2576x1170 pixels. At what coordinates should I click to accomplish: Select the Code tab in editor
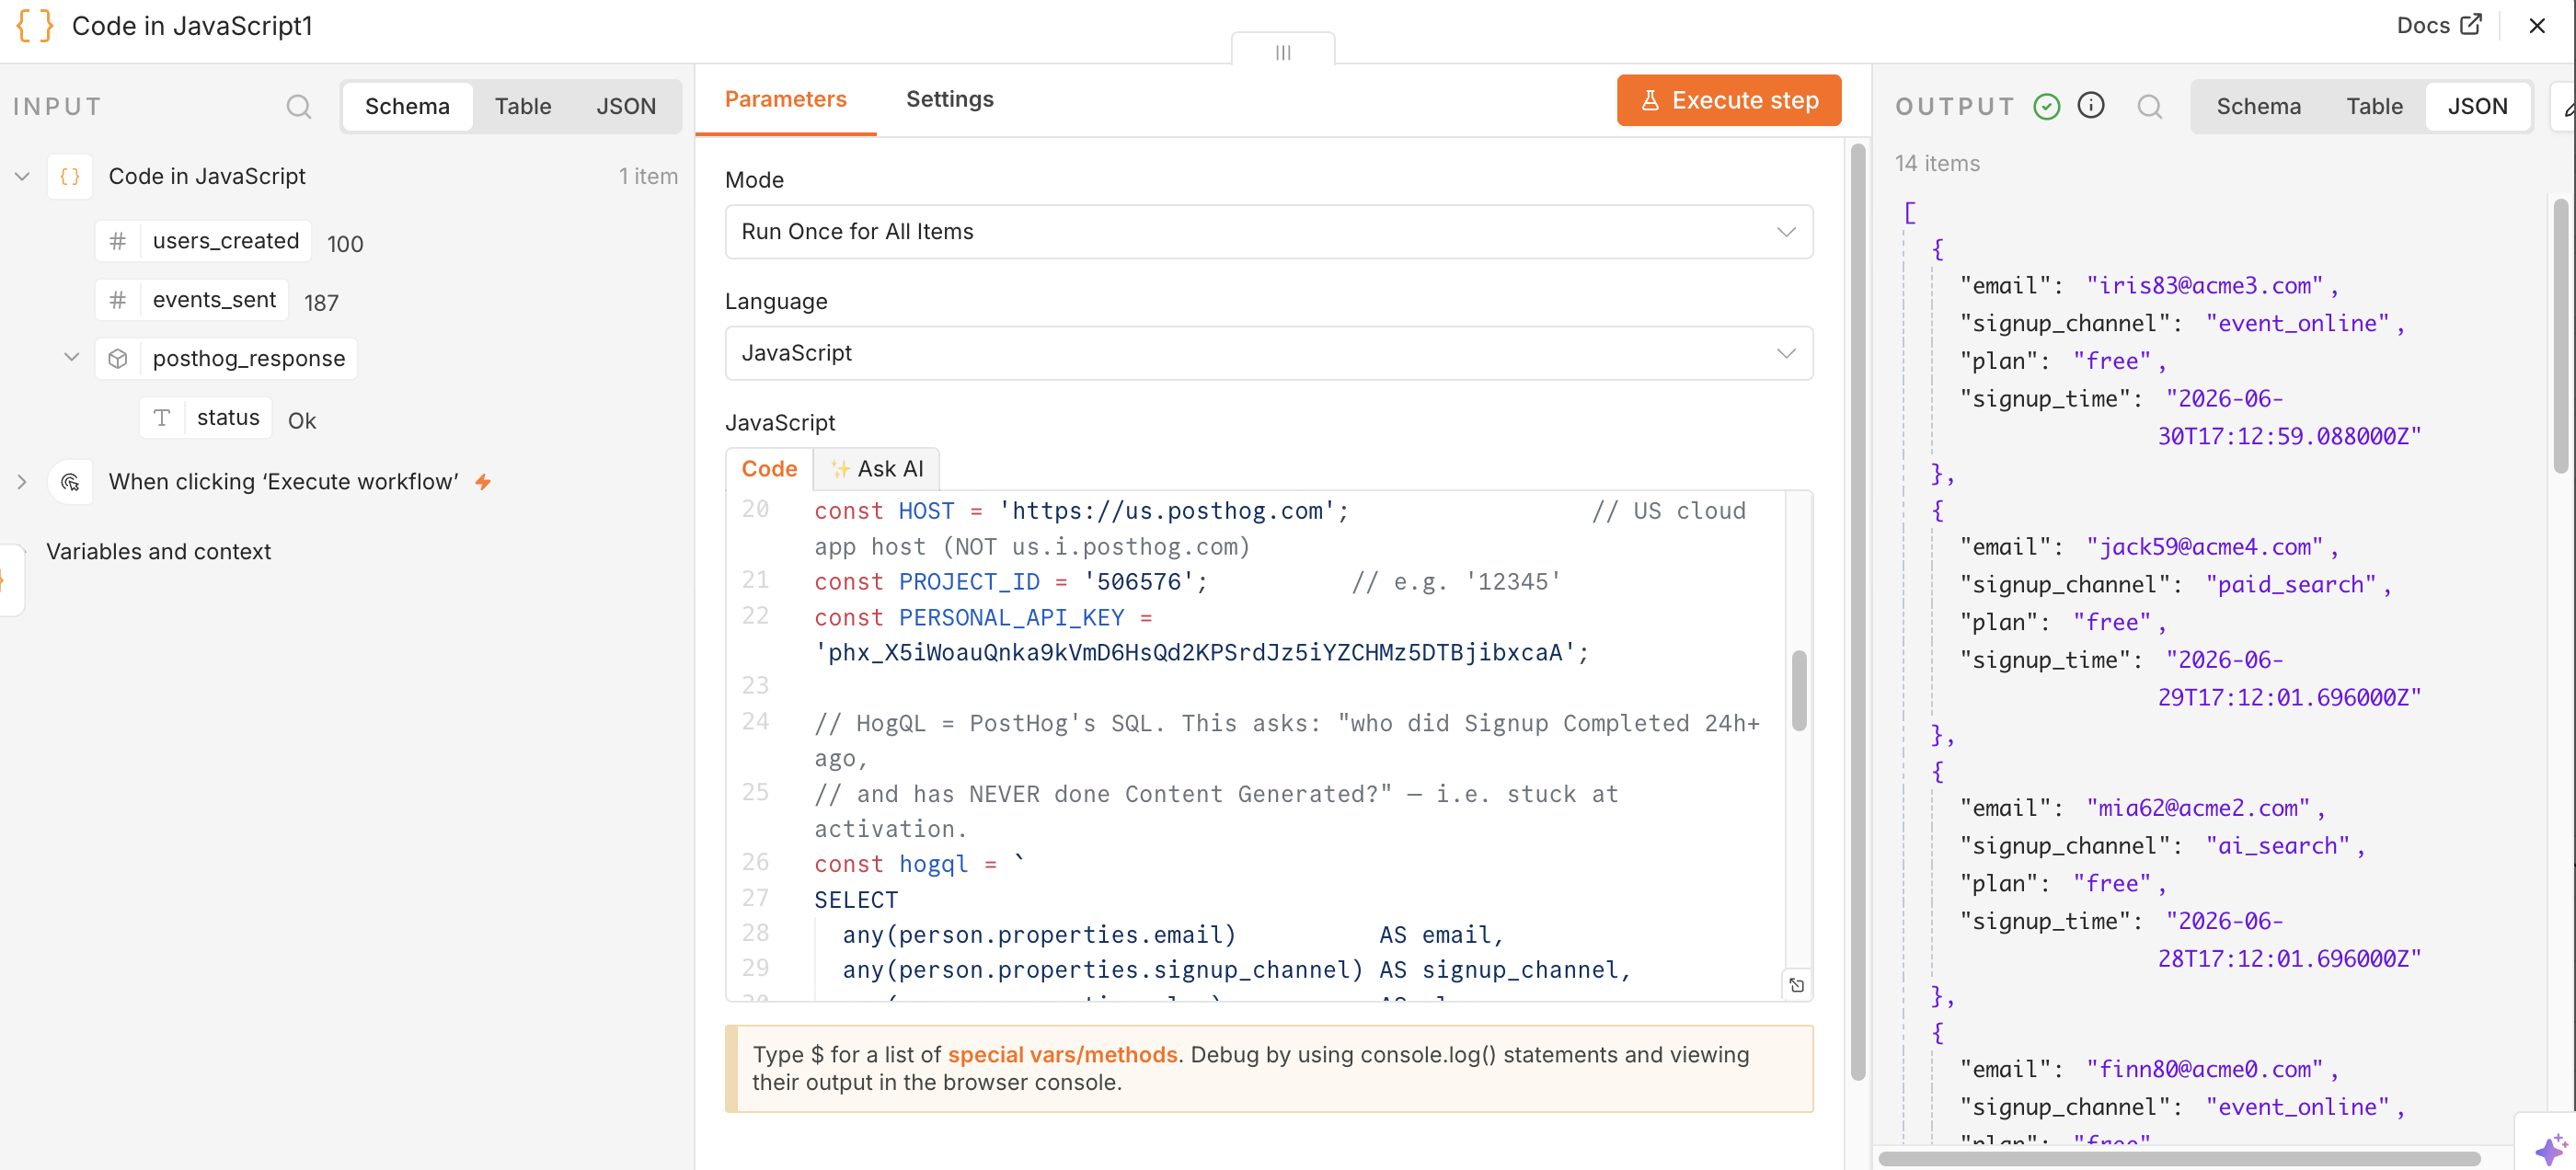769,469
